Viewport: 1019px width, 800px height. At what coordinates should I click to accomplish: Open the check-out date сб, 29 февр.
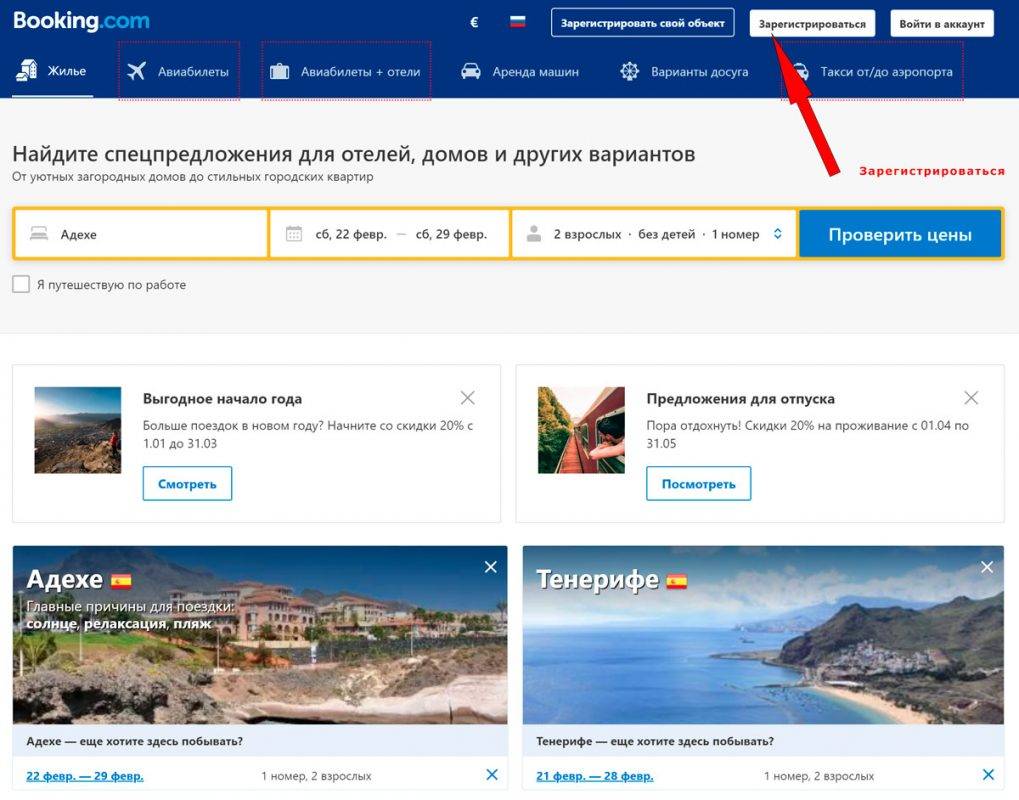click(x=451, y=234)
